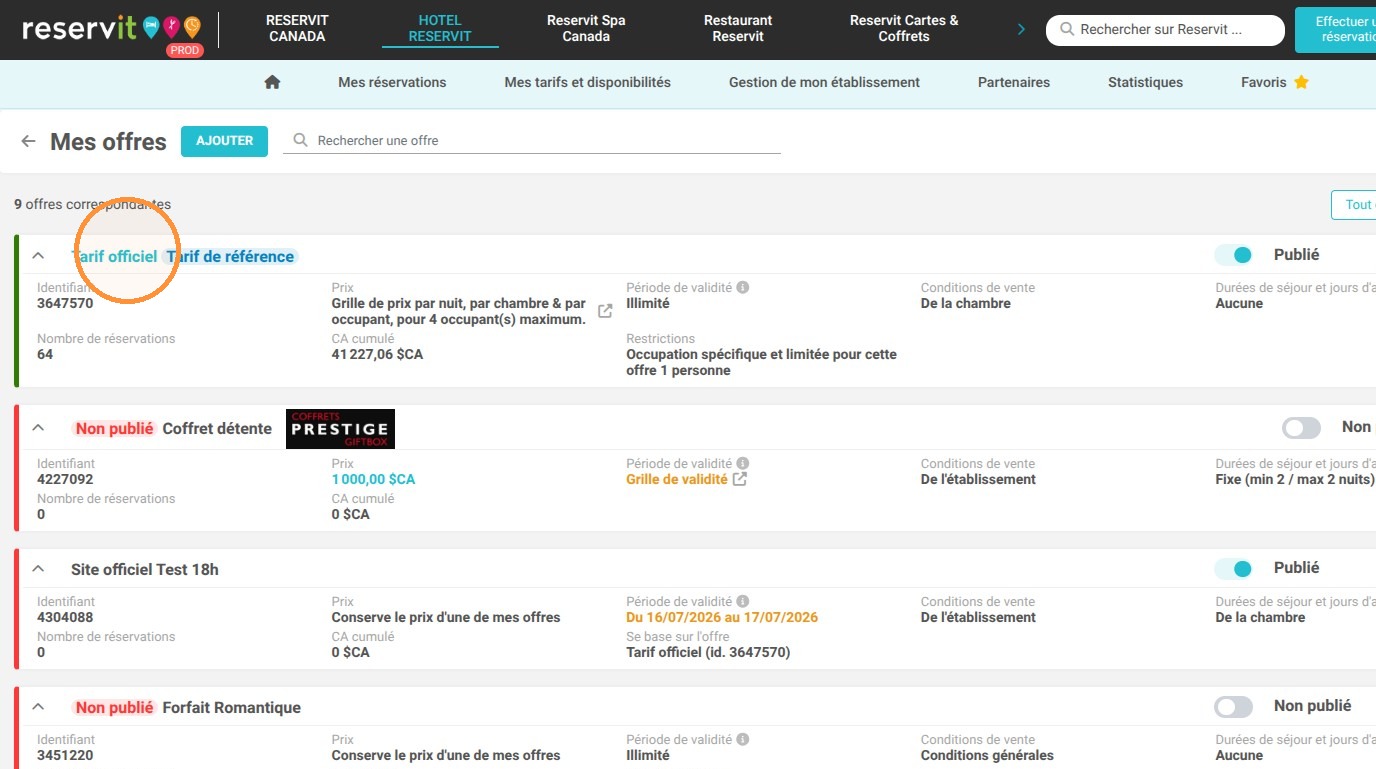This screenshot has width=1376, height=769.
Task: Publish the Coffret détente offer toggle
Action: pos(1302,428)
